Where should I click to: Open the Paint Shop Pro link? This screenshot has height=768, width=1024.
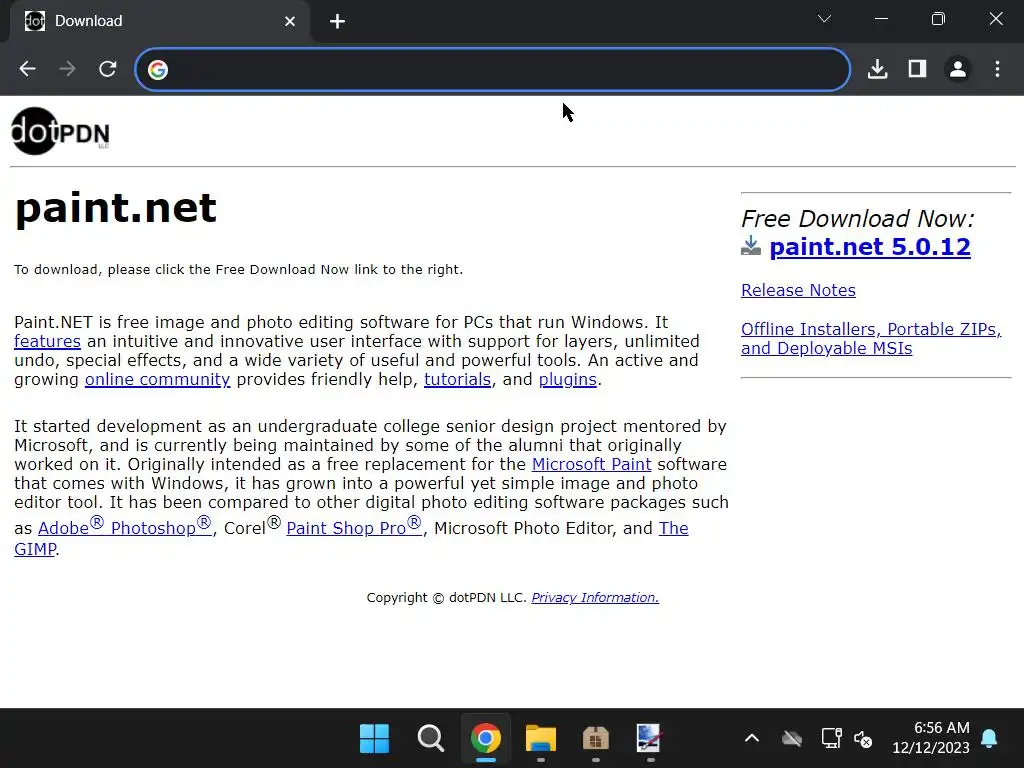click(354, 526)
